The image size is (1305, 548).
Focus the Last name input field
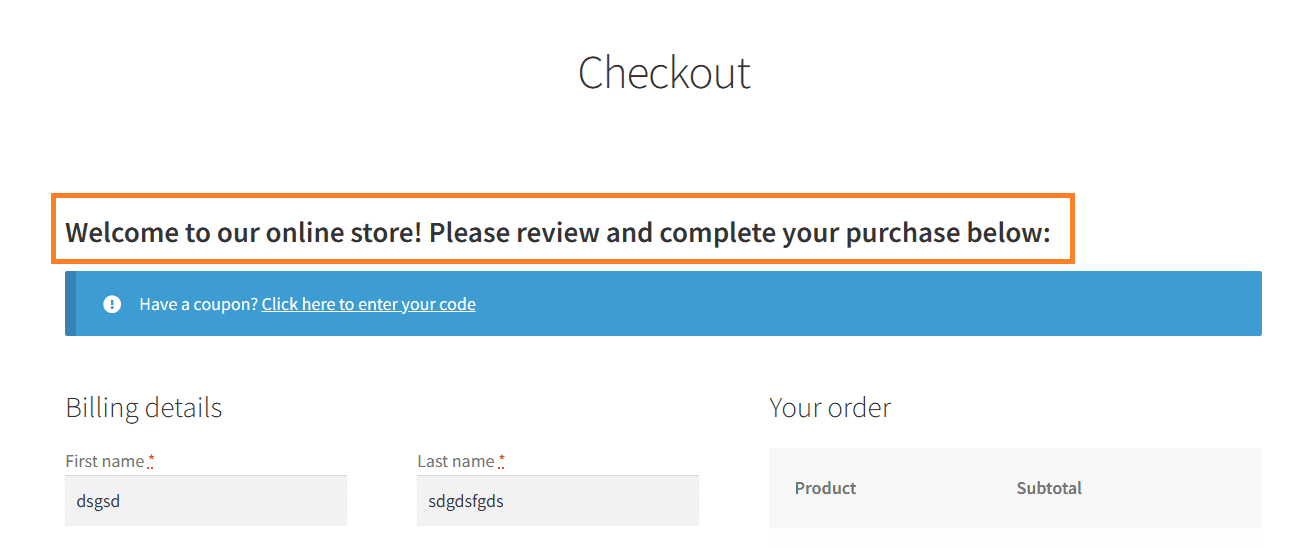pyautogui.click(x=558, y=501)
